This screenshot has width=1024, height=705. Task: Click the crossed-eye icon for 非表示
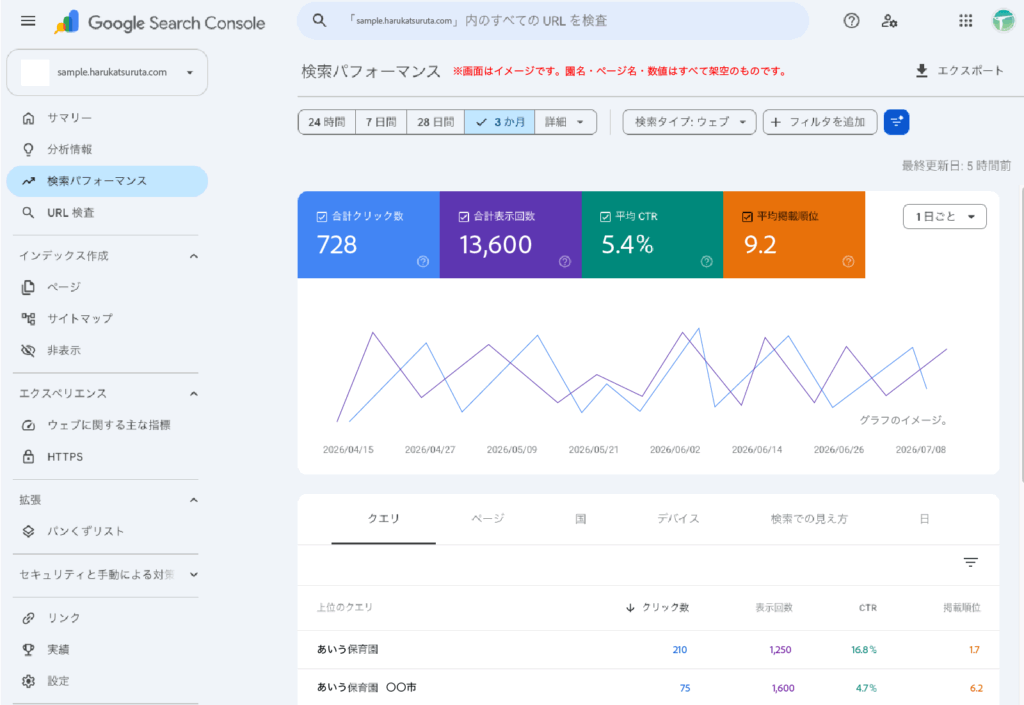[x=28, y=351]
